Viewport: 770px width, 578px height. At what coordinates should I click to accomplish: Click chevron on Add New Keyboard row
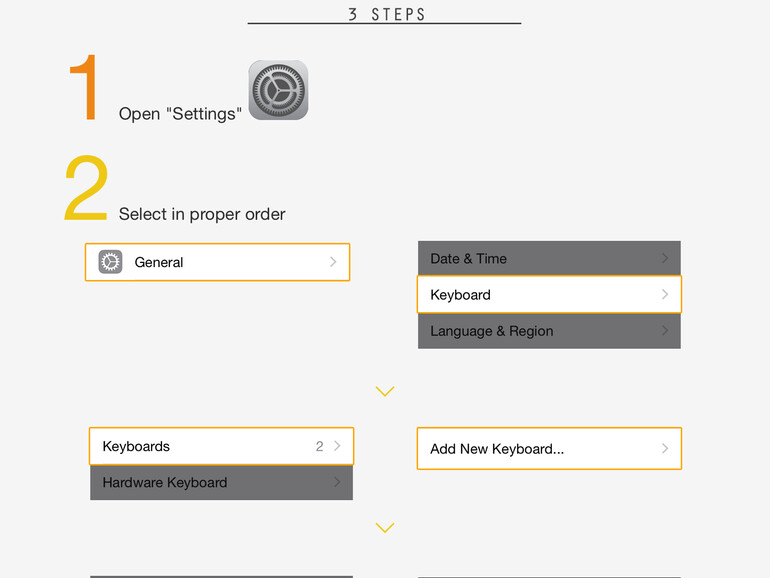click(665, 449)
